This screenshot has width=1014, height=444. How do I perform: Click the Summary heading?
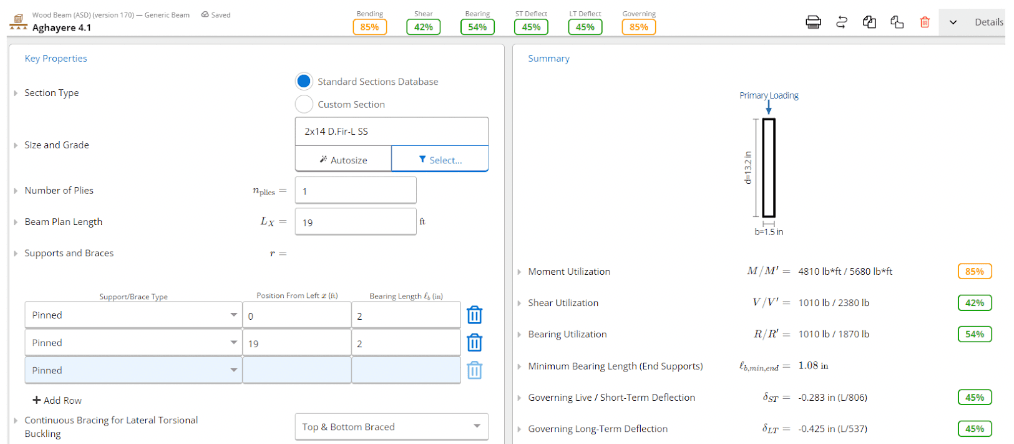(x=549, y=59)
